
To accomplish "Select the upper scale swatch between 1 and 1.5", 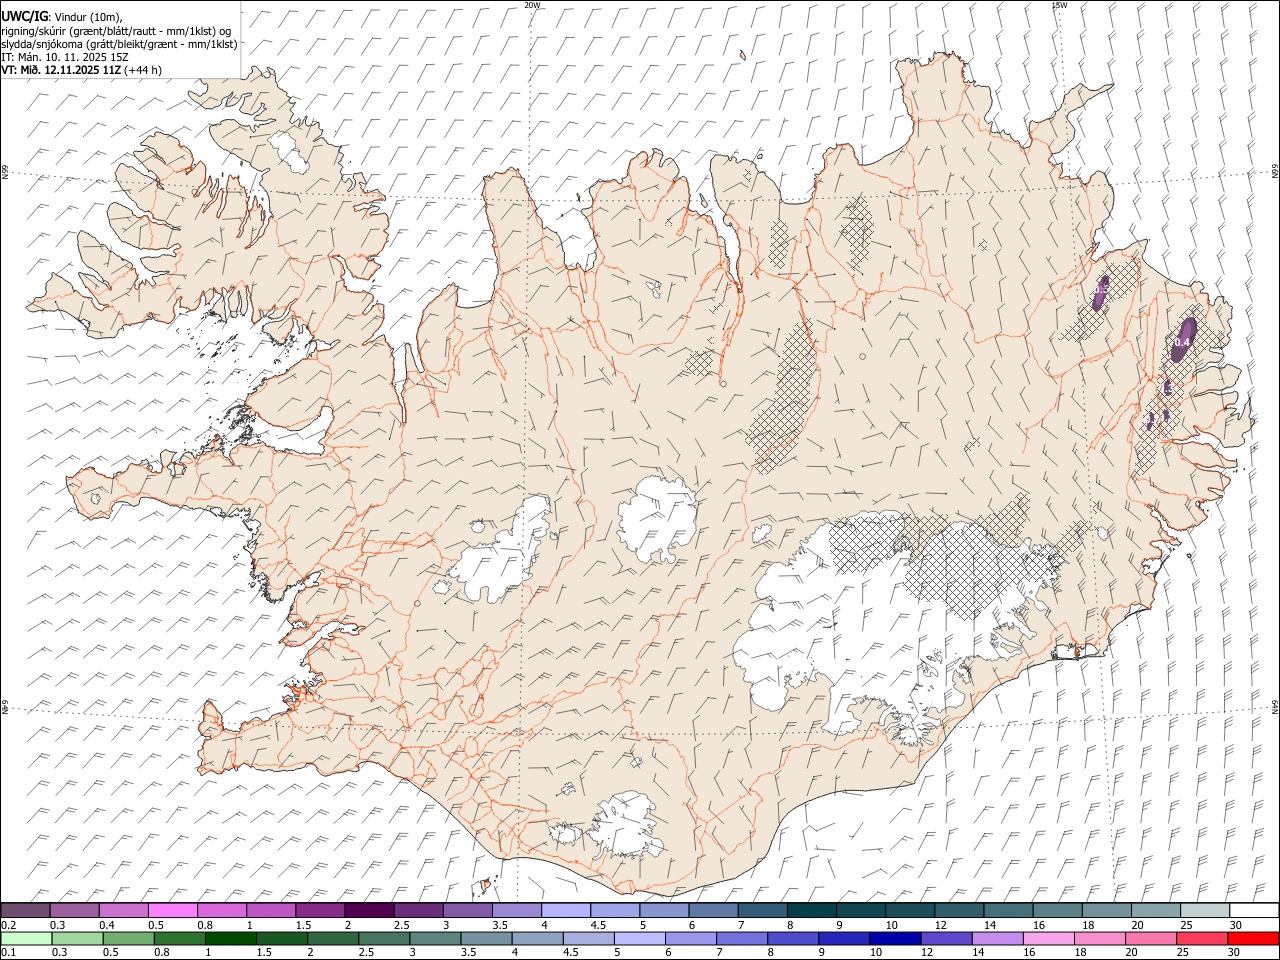I will tap(271, 910).
